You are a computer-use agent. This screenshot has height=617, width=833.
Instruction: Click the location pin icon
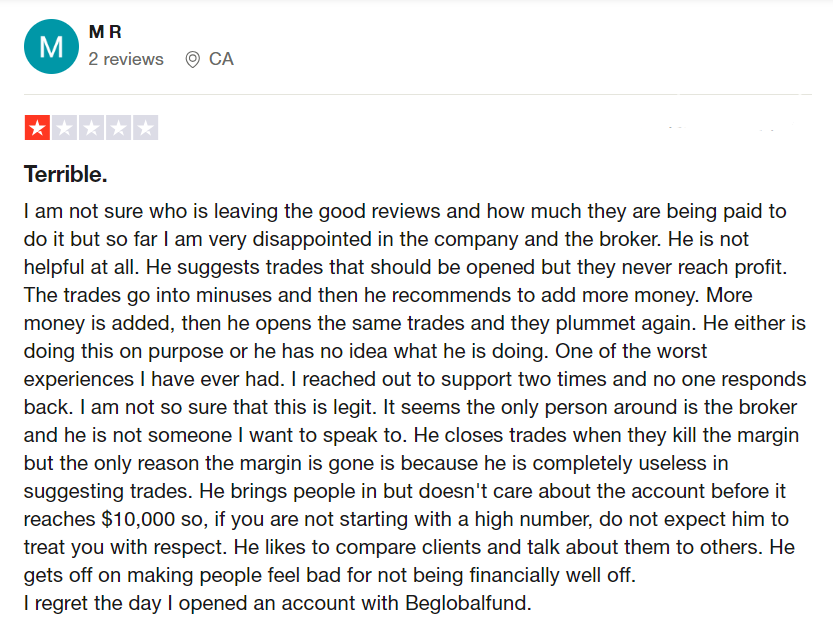[x=192, y=60]
